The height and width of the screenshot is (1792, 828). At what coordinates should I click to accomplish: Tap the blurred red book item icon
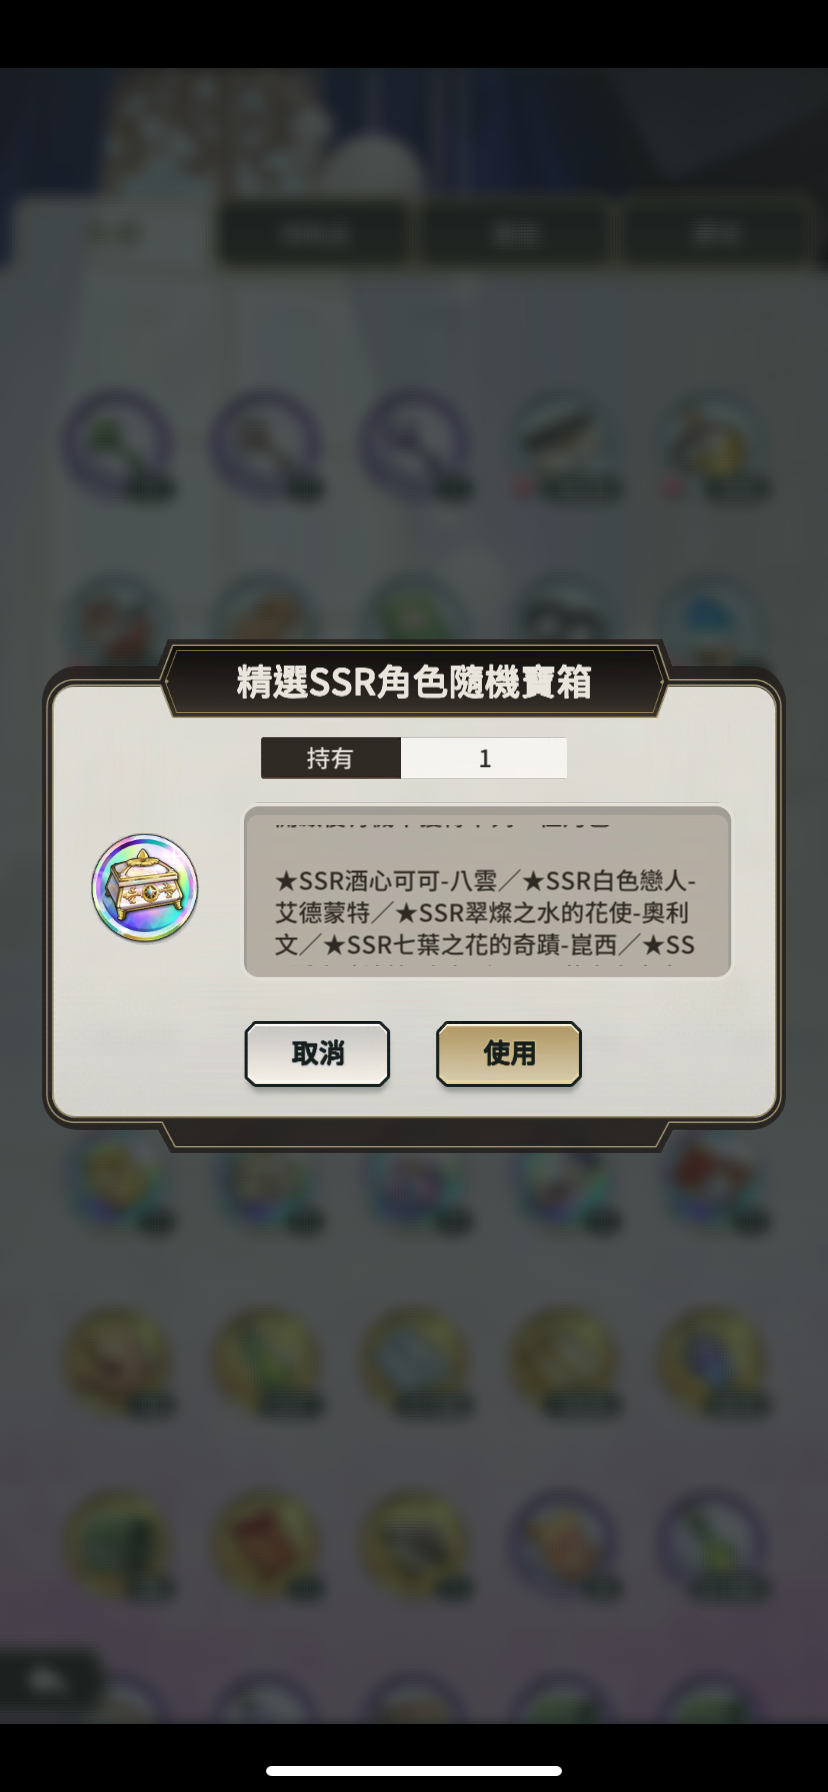(265, 1541)
